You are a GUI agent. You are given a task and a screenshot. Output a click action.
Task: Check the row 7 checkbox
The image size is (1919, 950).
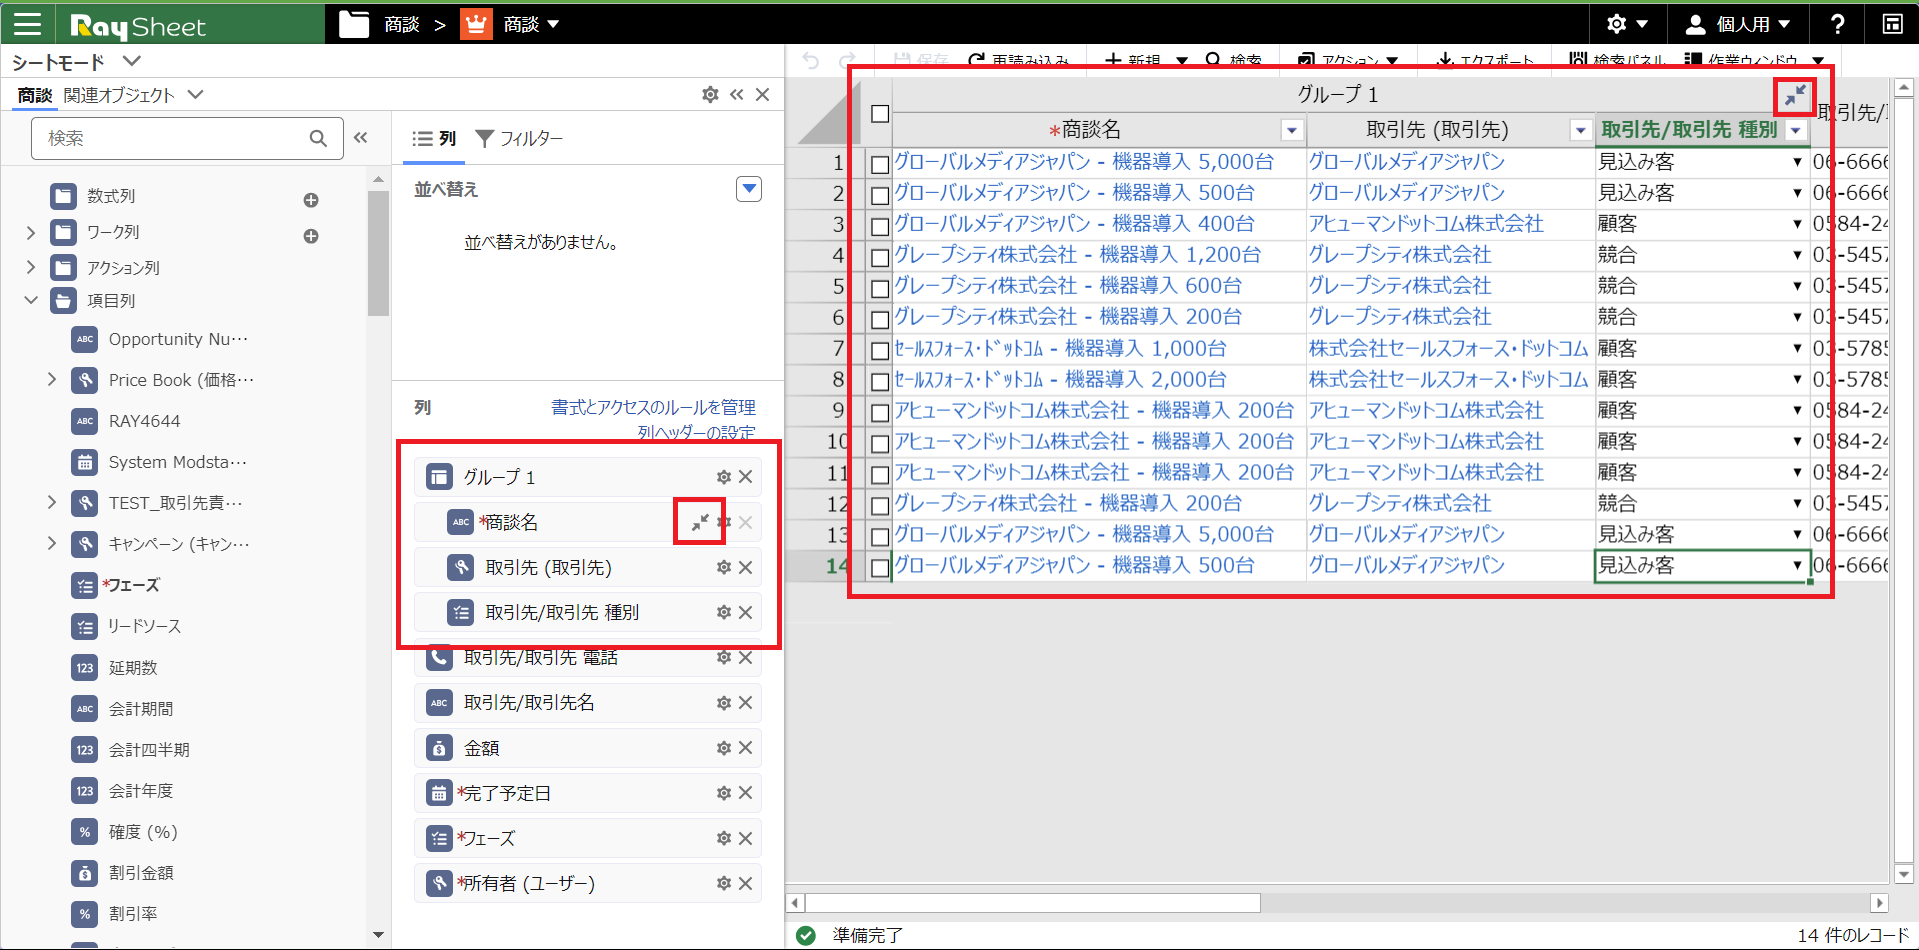pyautogui.click(x=880, y=350)
